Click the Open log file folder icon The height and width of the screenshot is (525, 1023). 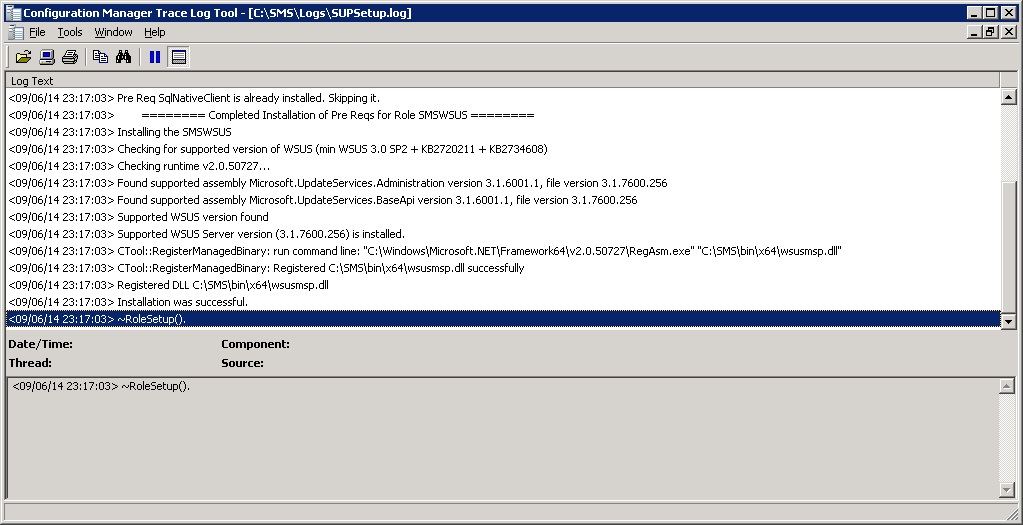[x=23, y=57]
